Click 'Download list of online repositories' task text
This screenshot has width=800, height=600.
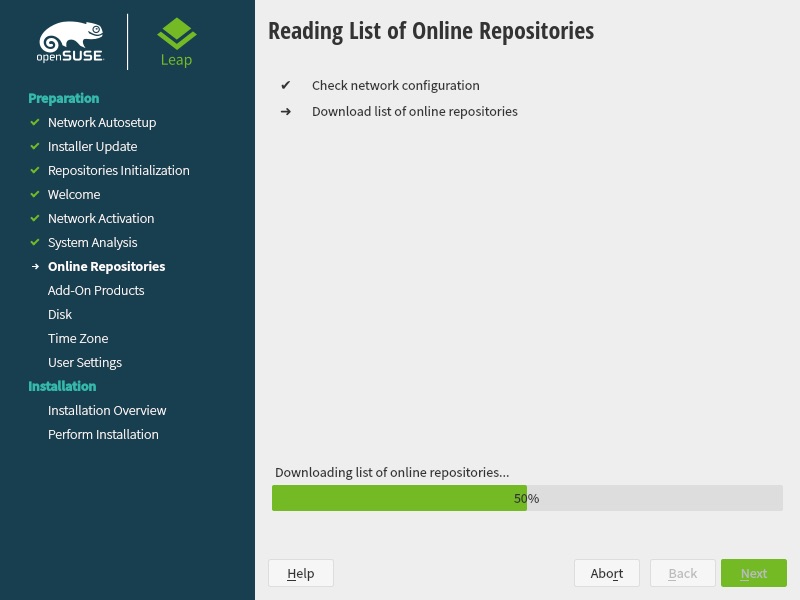[x=415, y=111]
